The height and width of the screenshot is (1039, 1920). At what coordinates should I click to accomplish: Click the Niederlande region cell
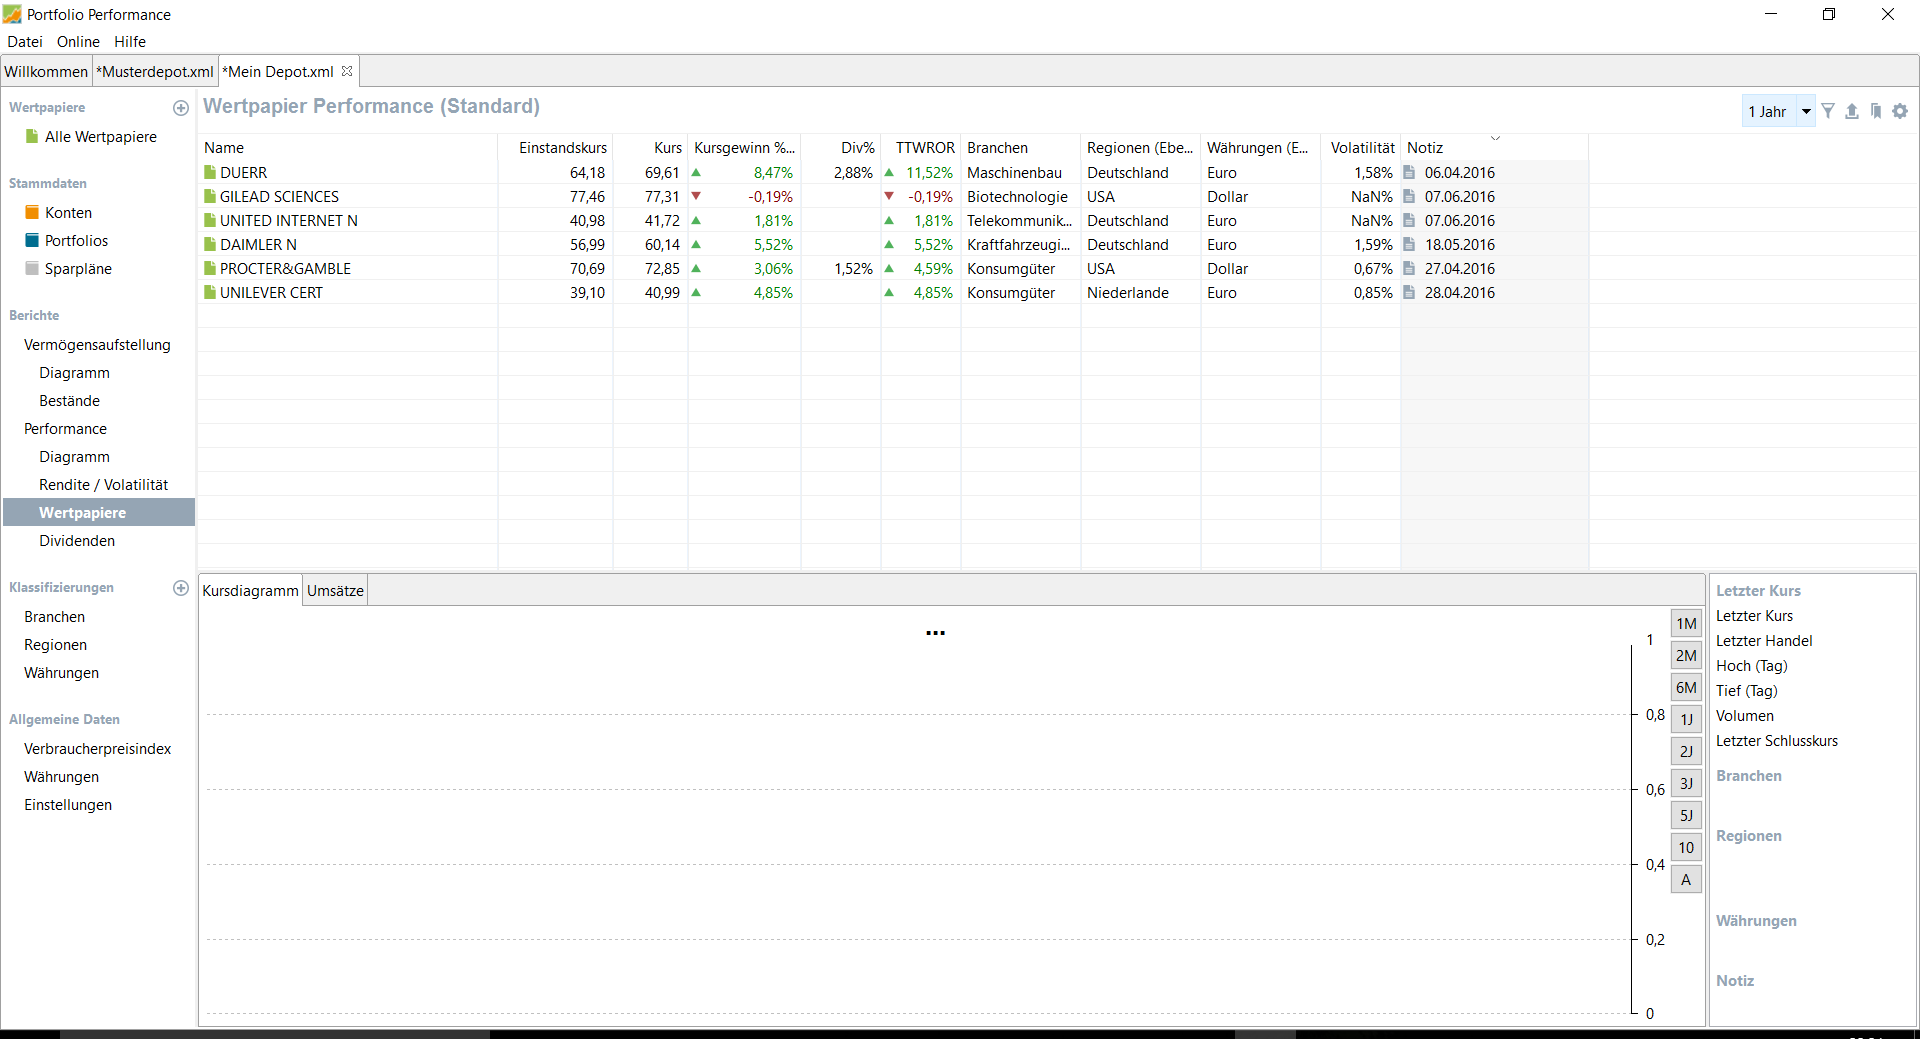click(1128, 292)
